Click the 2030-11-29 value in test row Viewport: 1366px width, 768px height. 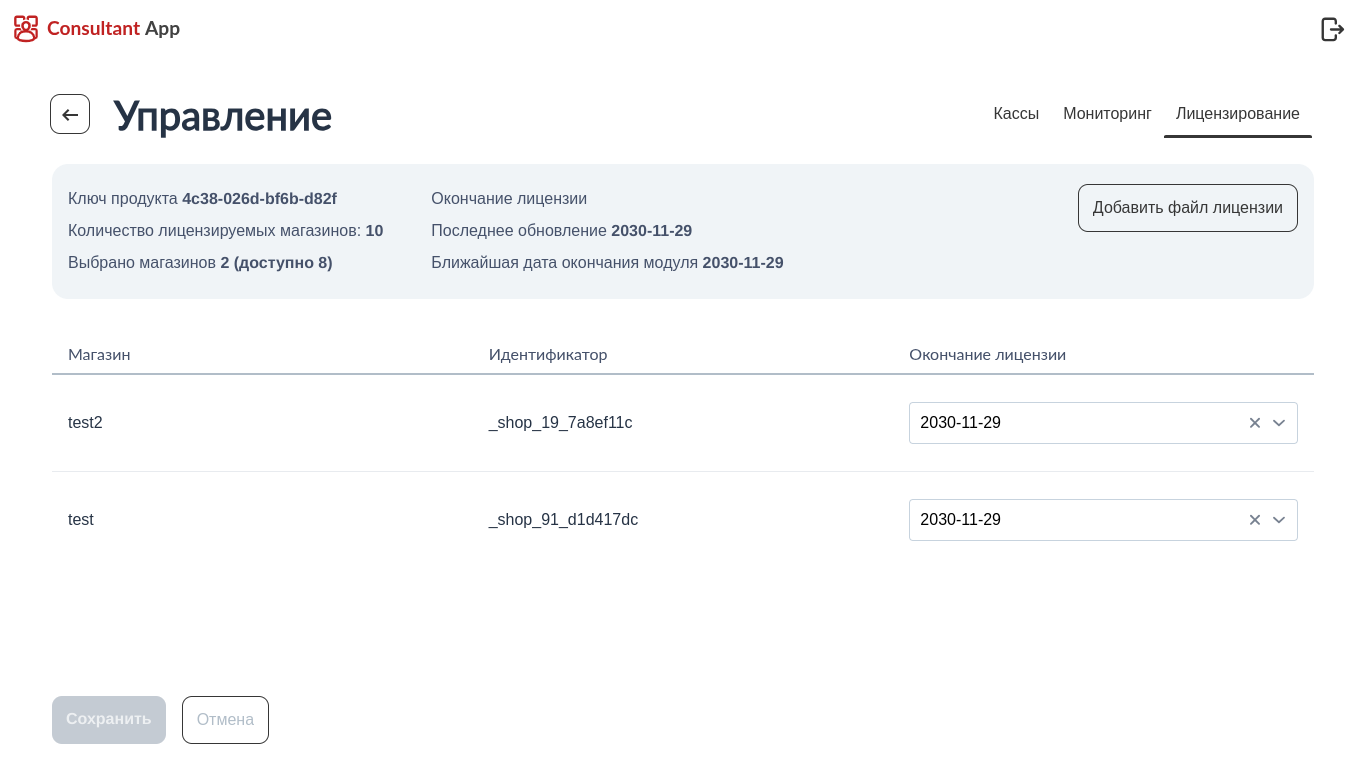960,520
